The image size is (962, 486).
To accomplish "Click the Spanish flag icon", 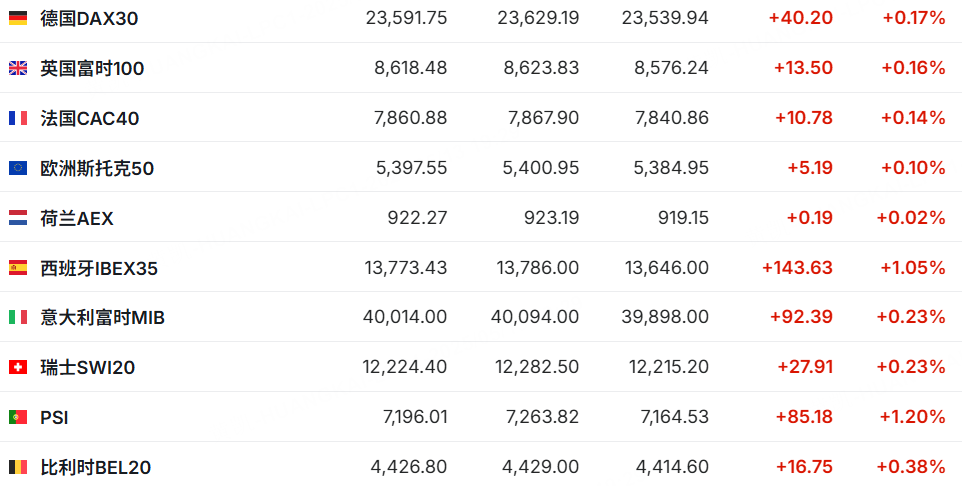I will [x=18, y=268].
